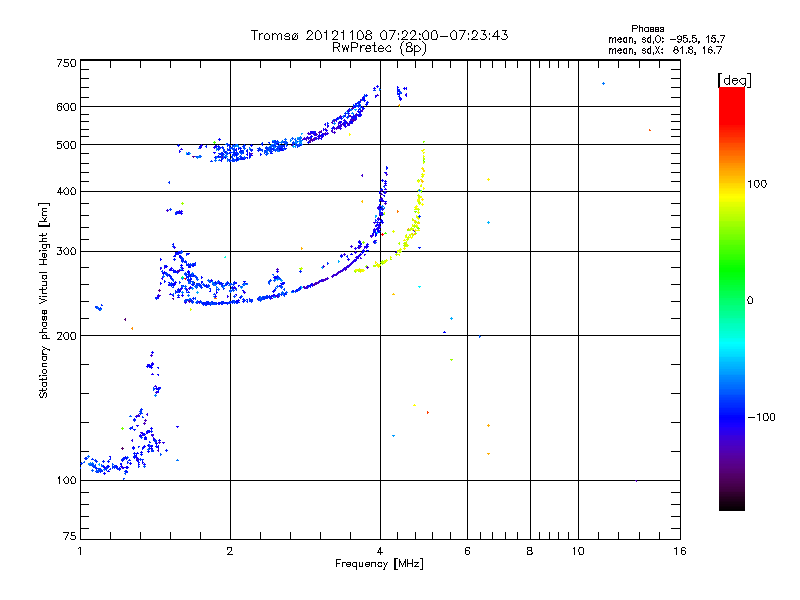The height and width of the screenshot is (600, 800).
Task: Click the y-axis tick label "500"
Action: click(x=66, y=145)
